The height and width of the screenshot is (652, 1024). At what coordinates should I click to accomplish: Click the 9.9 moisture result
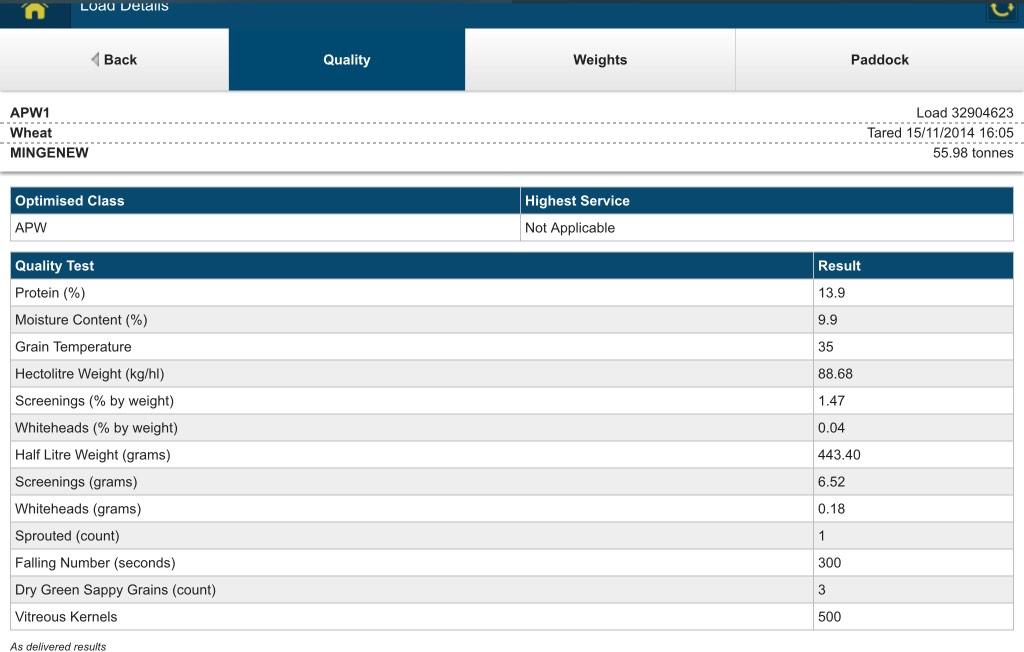point(827,320)
